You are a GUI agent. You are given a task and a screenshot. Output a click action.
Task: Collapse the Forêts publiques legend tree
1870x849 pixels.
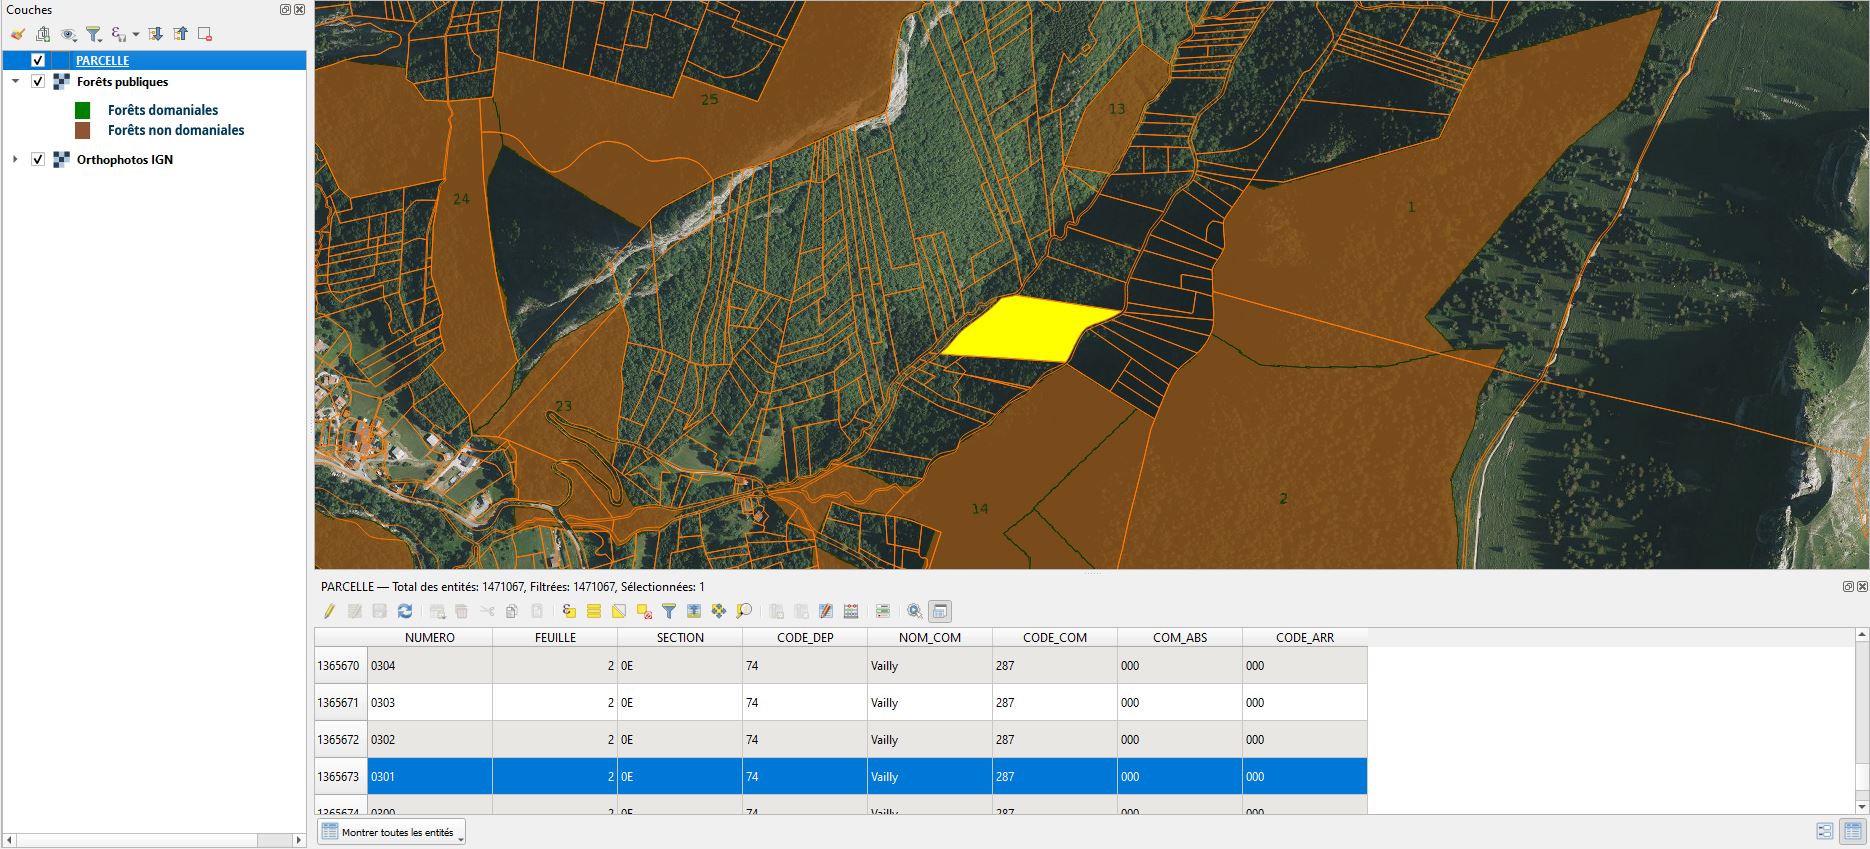(15, 82)
